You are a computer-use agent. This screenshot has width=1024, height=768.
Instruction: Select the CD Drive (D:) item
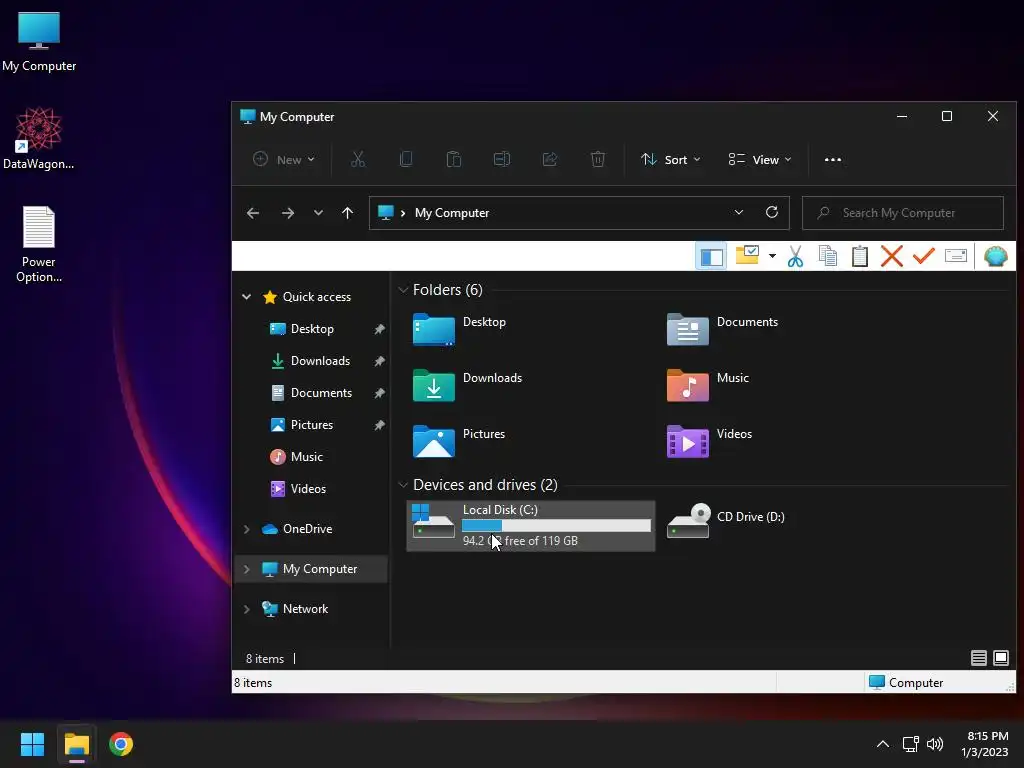[726, 520]
